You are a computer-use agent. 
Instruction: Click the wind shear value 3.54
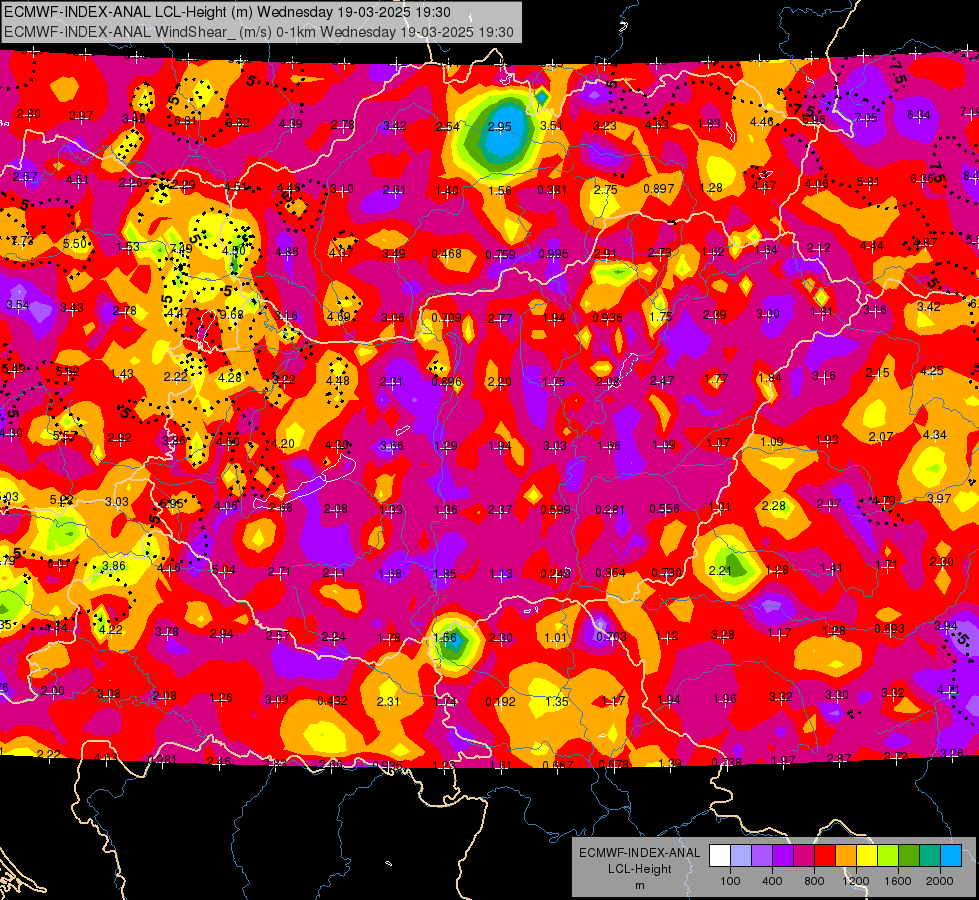(x=17, y=305)
